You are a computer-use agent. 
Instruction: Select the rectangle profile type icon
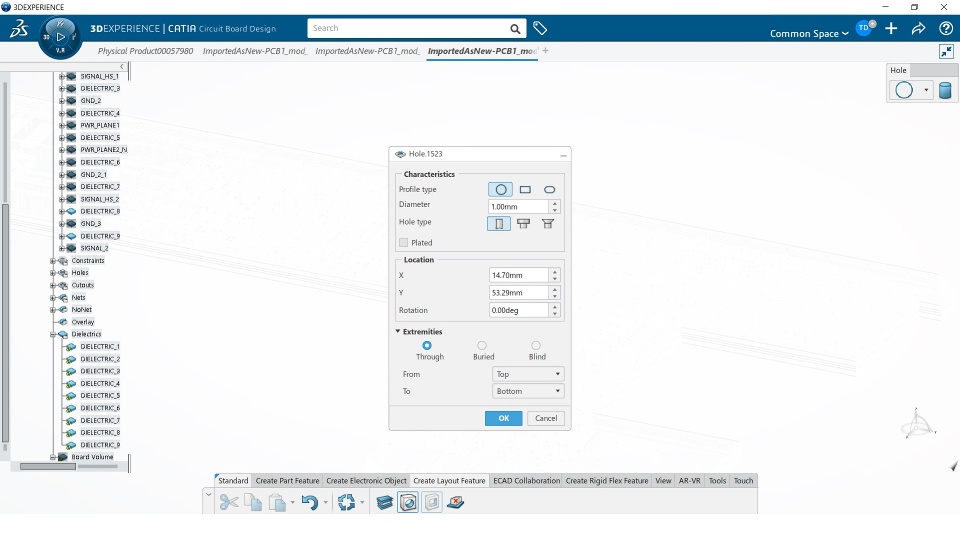coord(525,190)
